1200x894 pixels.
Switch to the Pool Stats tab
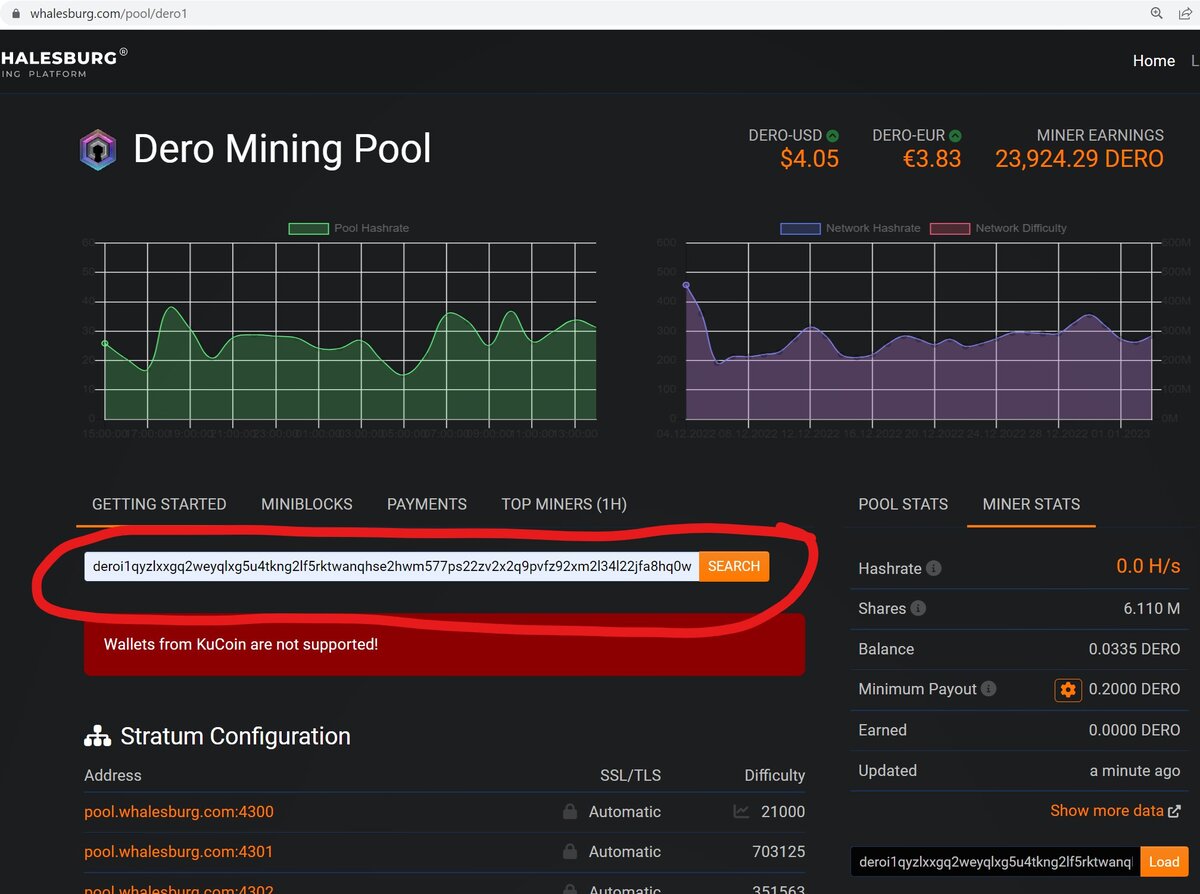pyautogui.click(x=903, y=504)
